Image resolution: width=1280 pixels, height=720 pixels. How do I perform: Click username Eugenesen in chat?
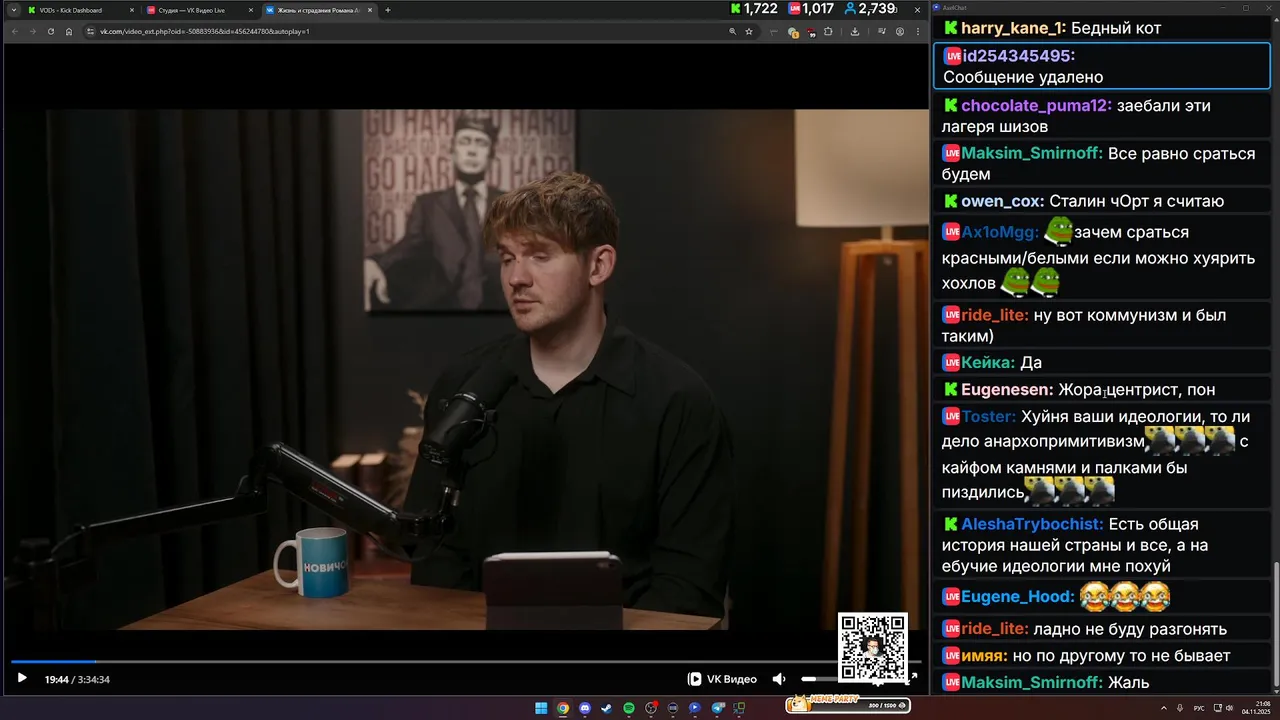pyautogui.click(x=1007, y=389)
